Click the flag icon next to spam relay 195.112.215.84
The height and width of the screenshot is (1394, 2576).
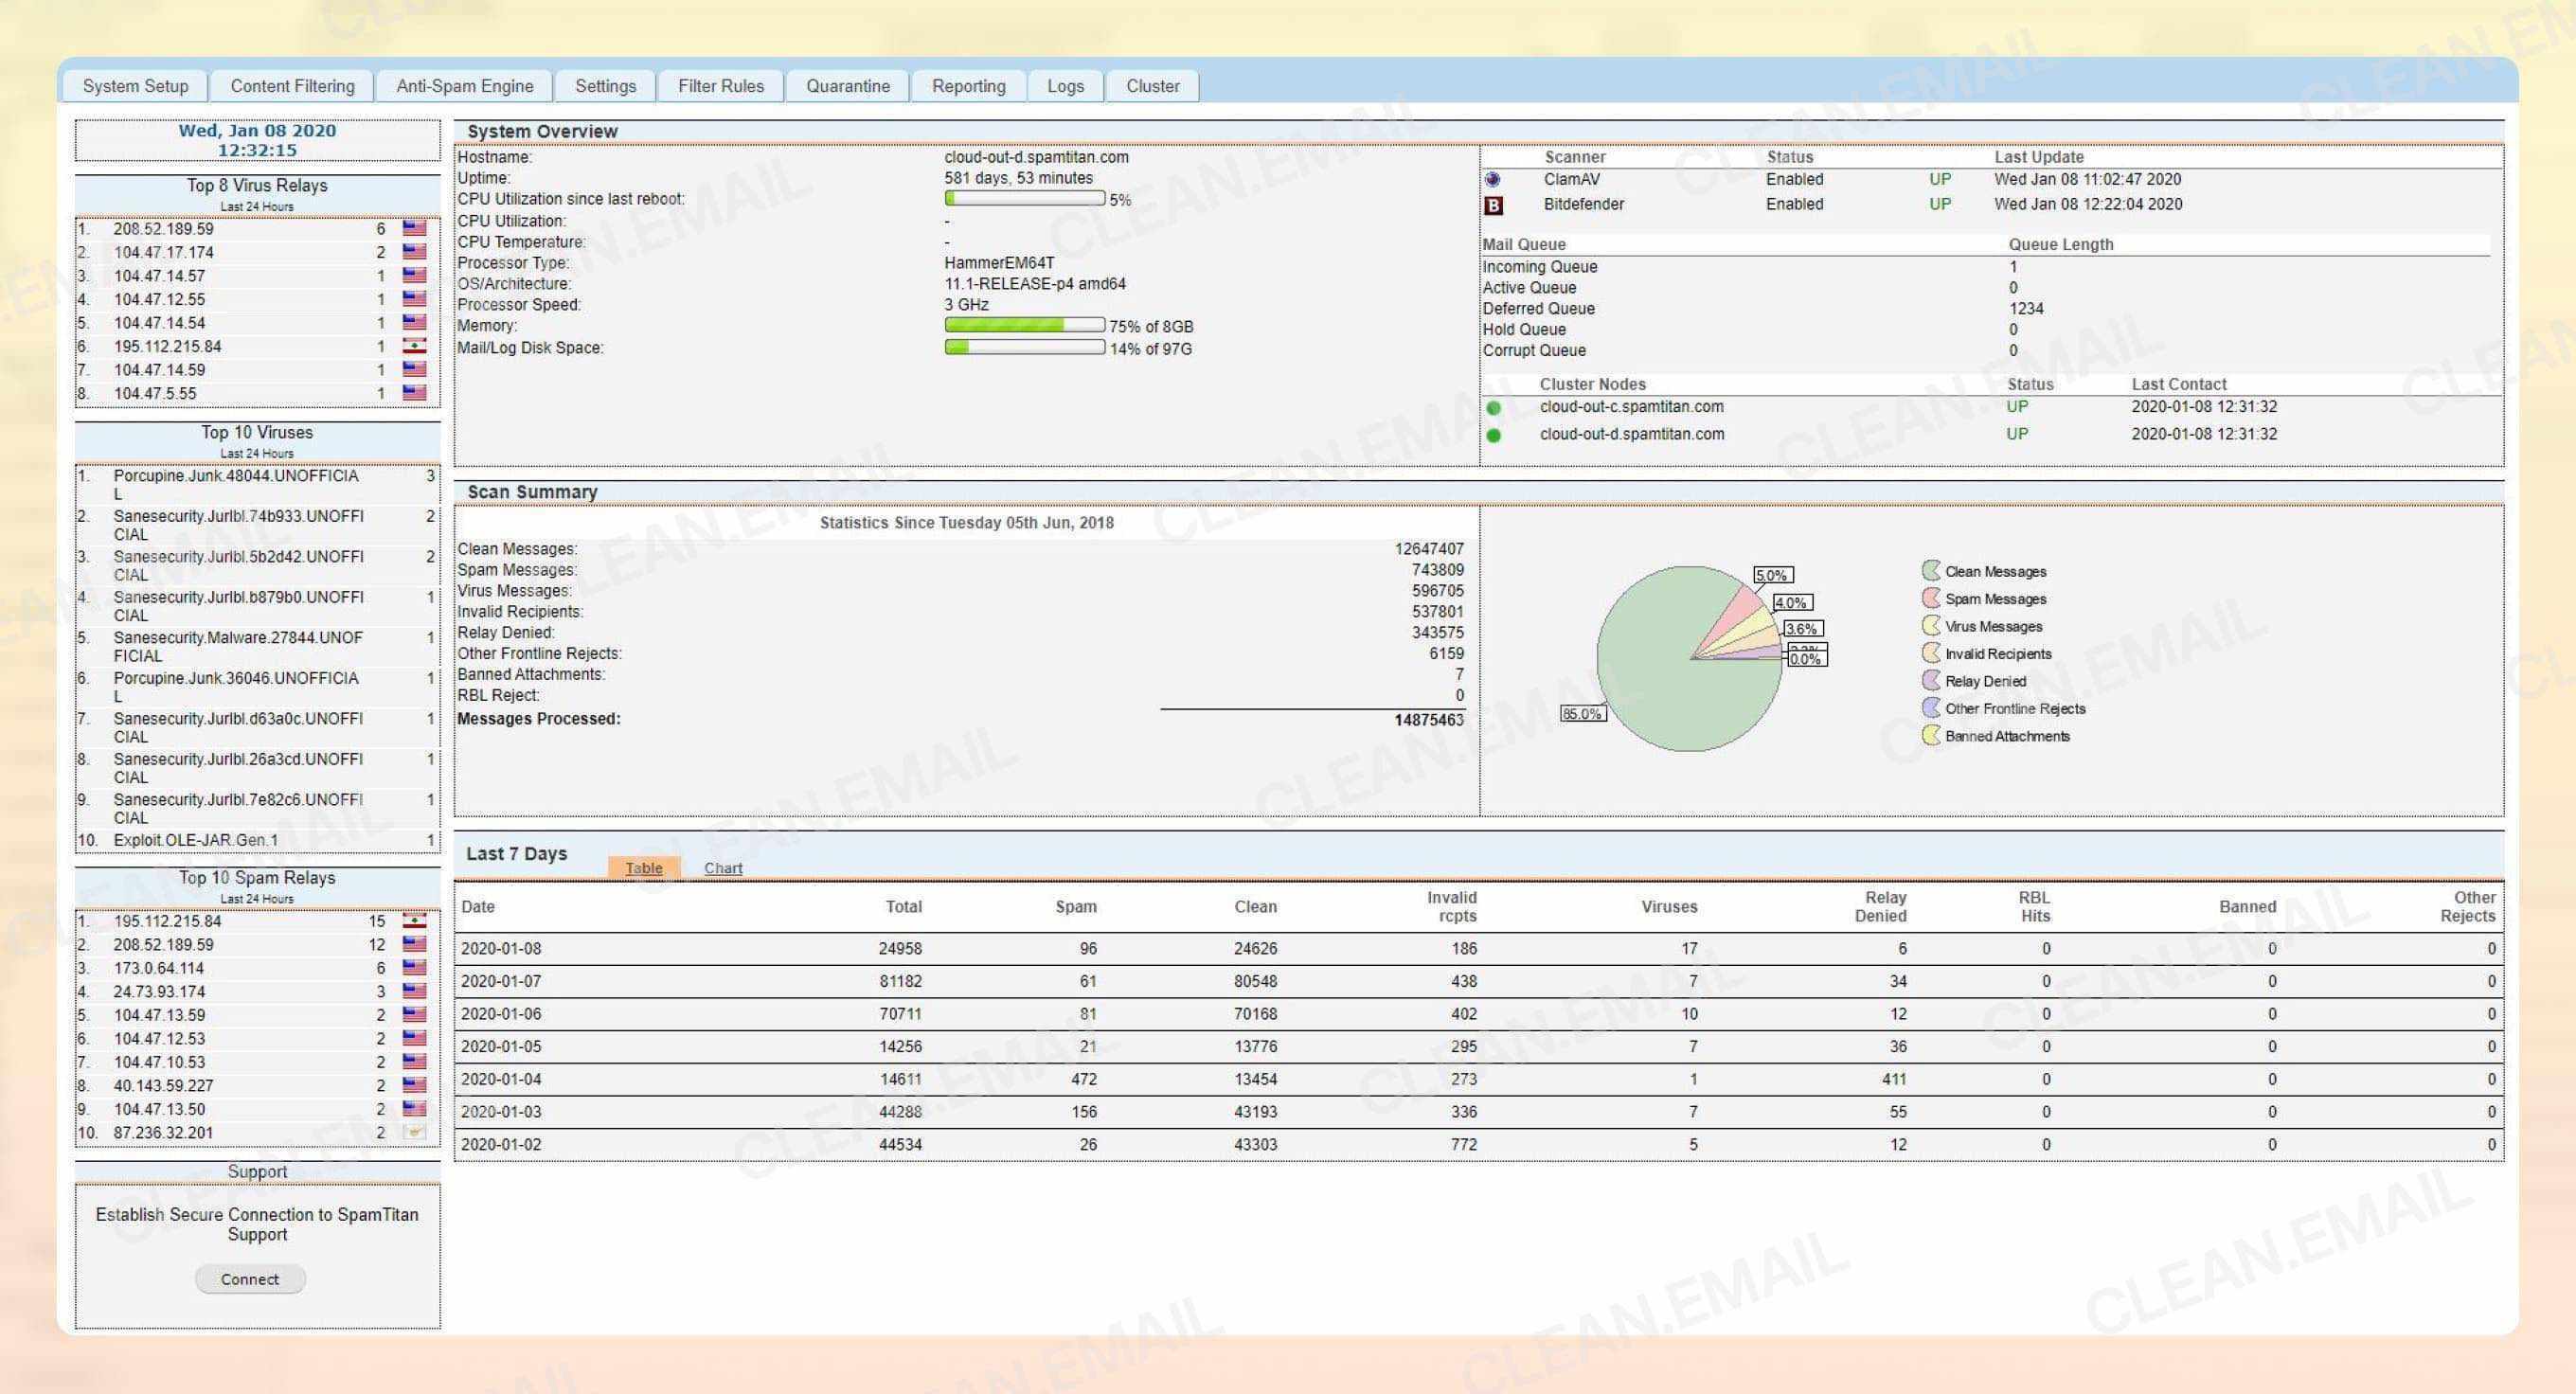coord(413,920)
